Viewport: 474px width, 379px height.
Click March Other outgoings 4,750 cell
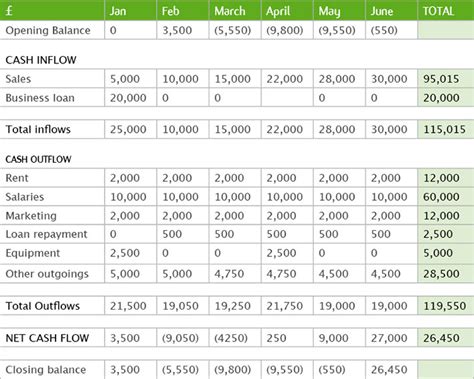pyautogui.click(x=235, y=274)
